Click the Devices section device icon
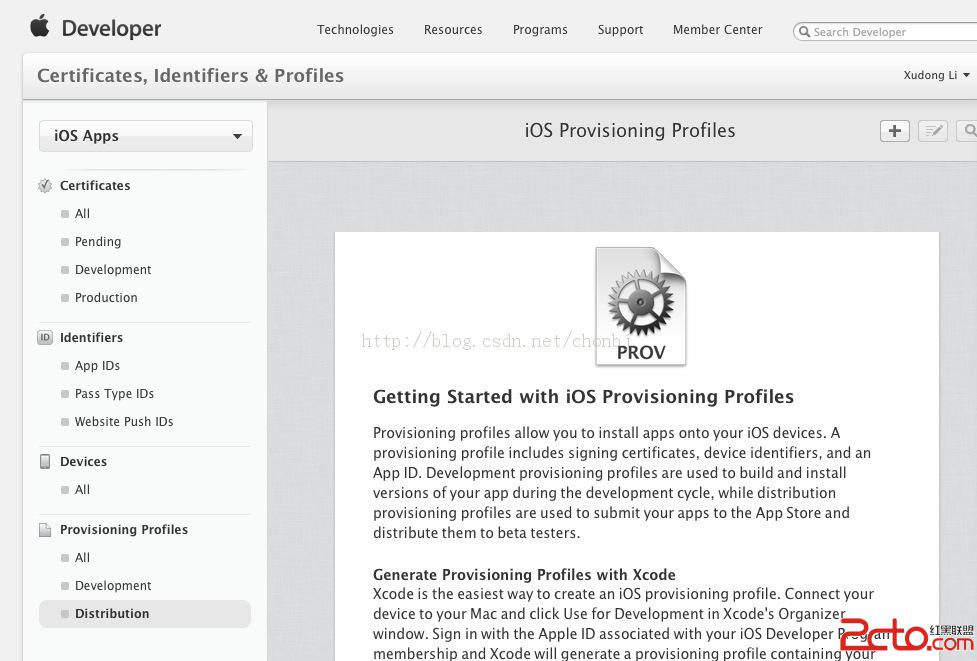 [x=45, y=462]
